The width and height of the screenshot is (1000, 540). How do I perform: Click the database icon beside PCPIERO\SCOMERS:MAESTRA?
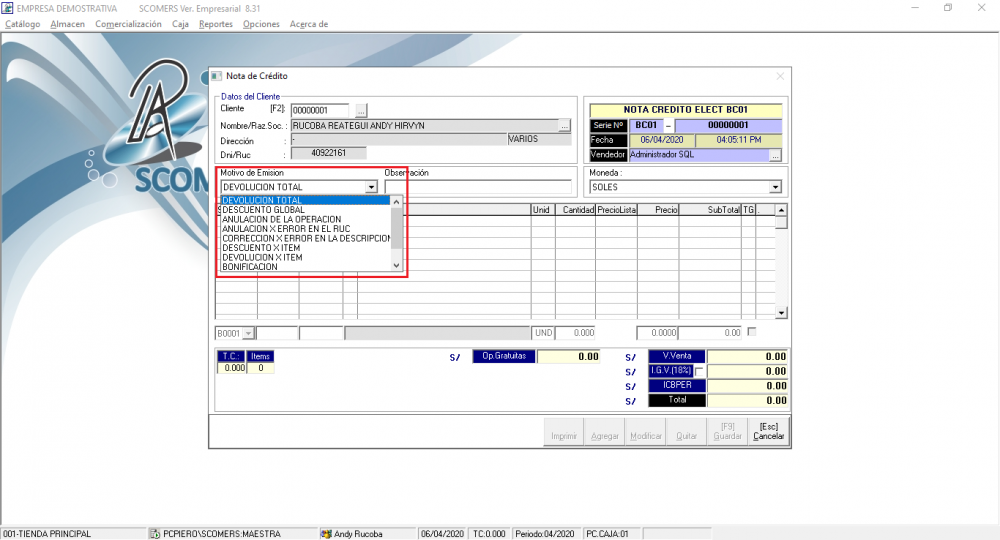[154, 534]
